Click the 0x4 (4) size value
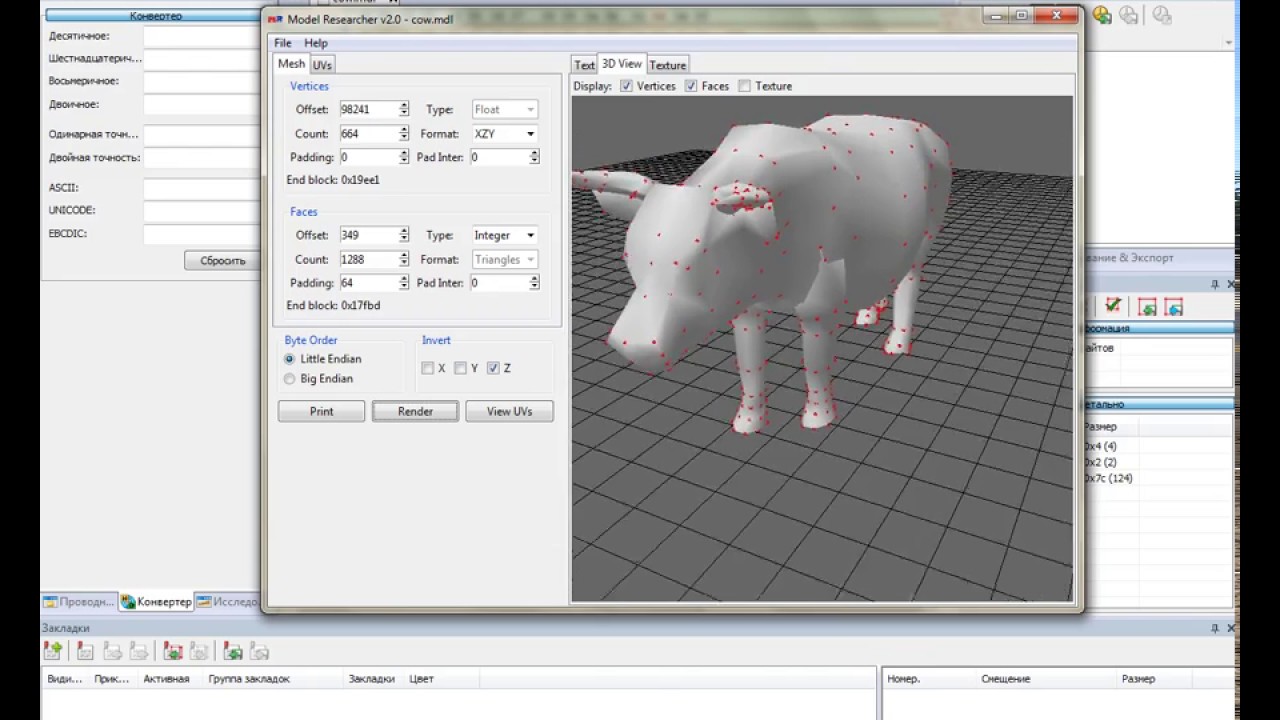1280x720 pixels. point(1100,447)
